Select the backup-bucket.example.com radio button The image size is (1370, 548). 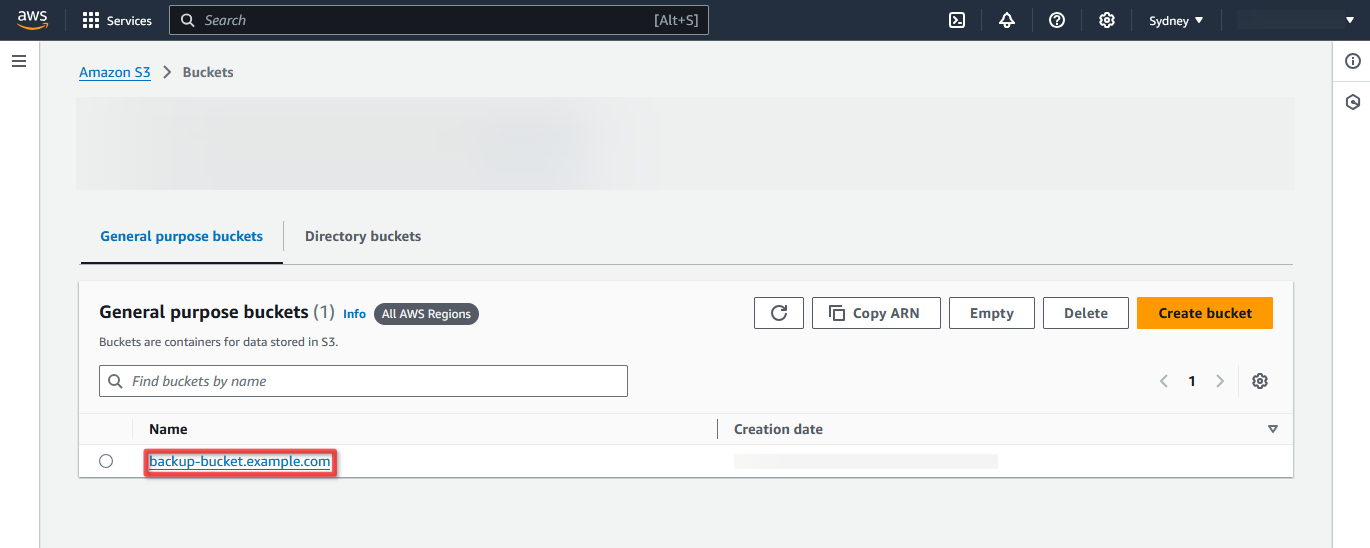point(106,461)
